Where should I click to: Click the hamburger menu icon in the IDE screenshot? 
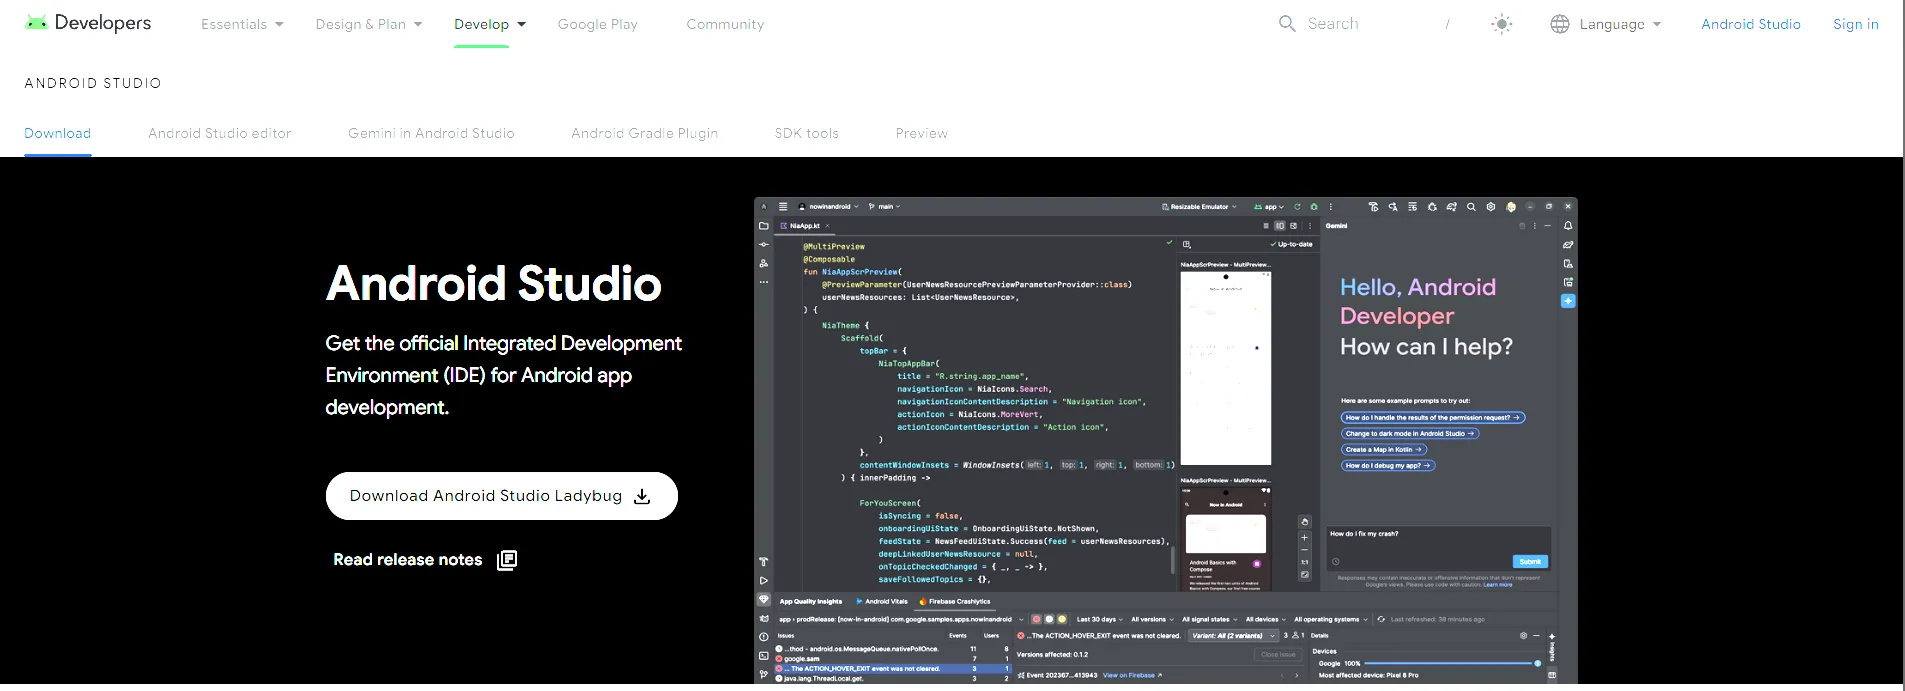pyautogui.click(x=783, y=207)
